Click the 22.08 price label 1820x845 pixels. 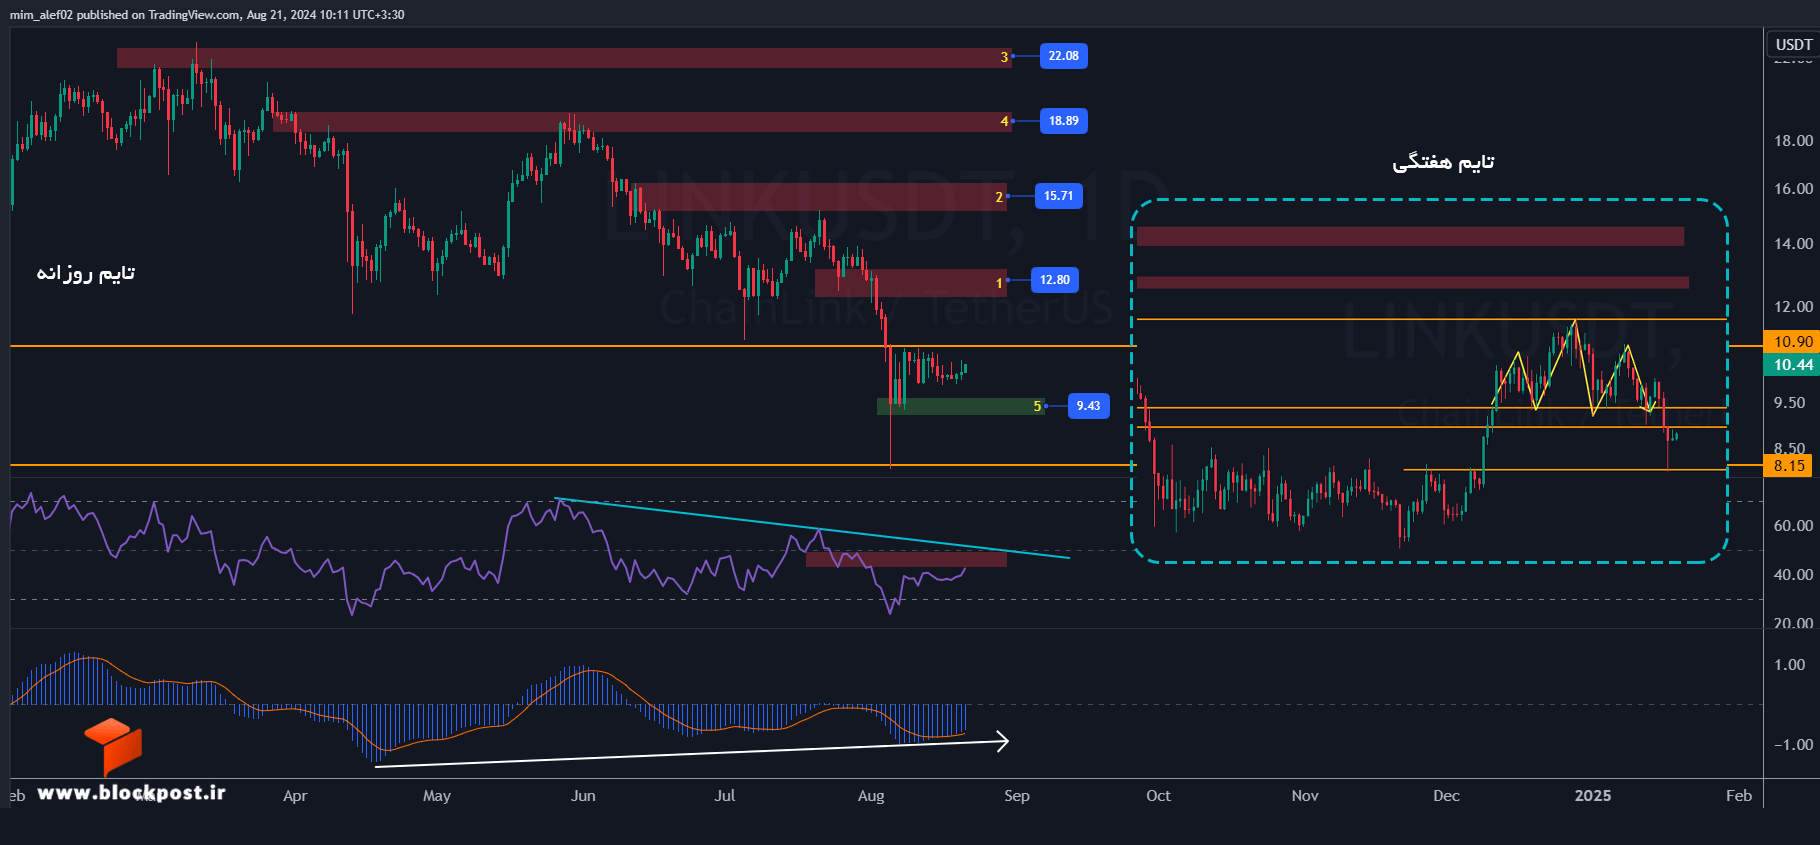(1063, 56)
